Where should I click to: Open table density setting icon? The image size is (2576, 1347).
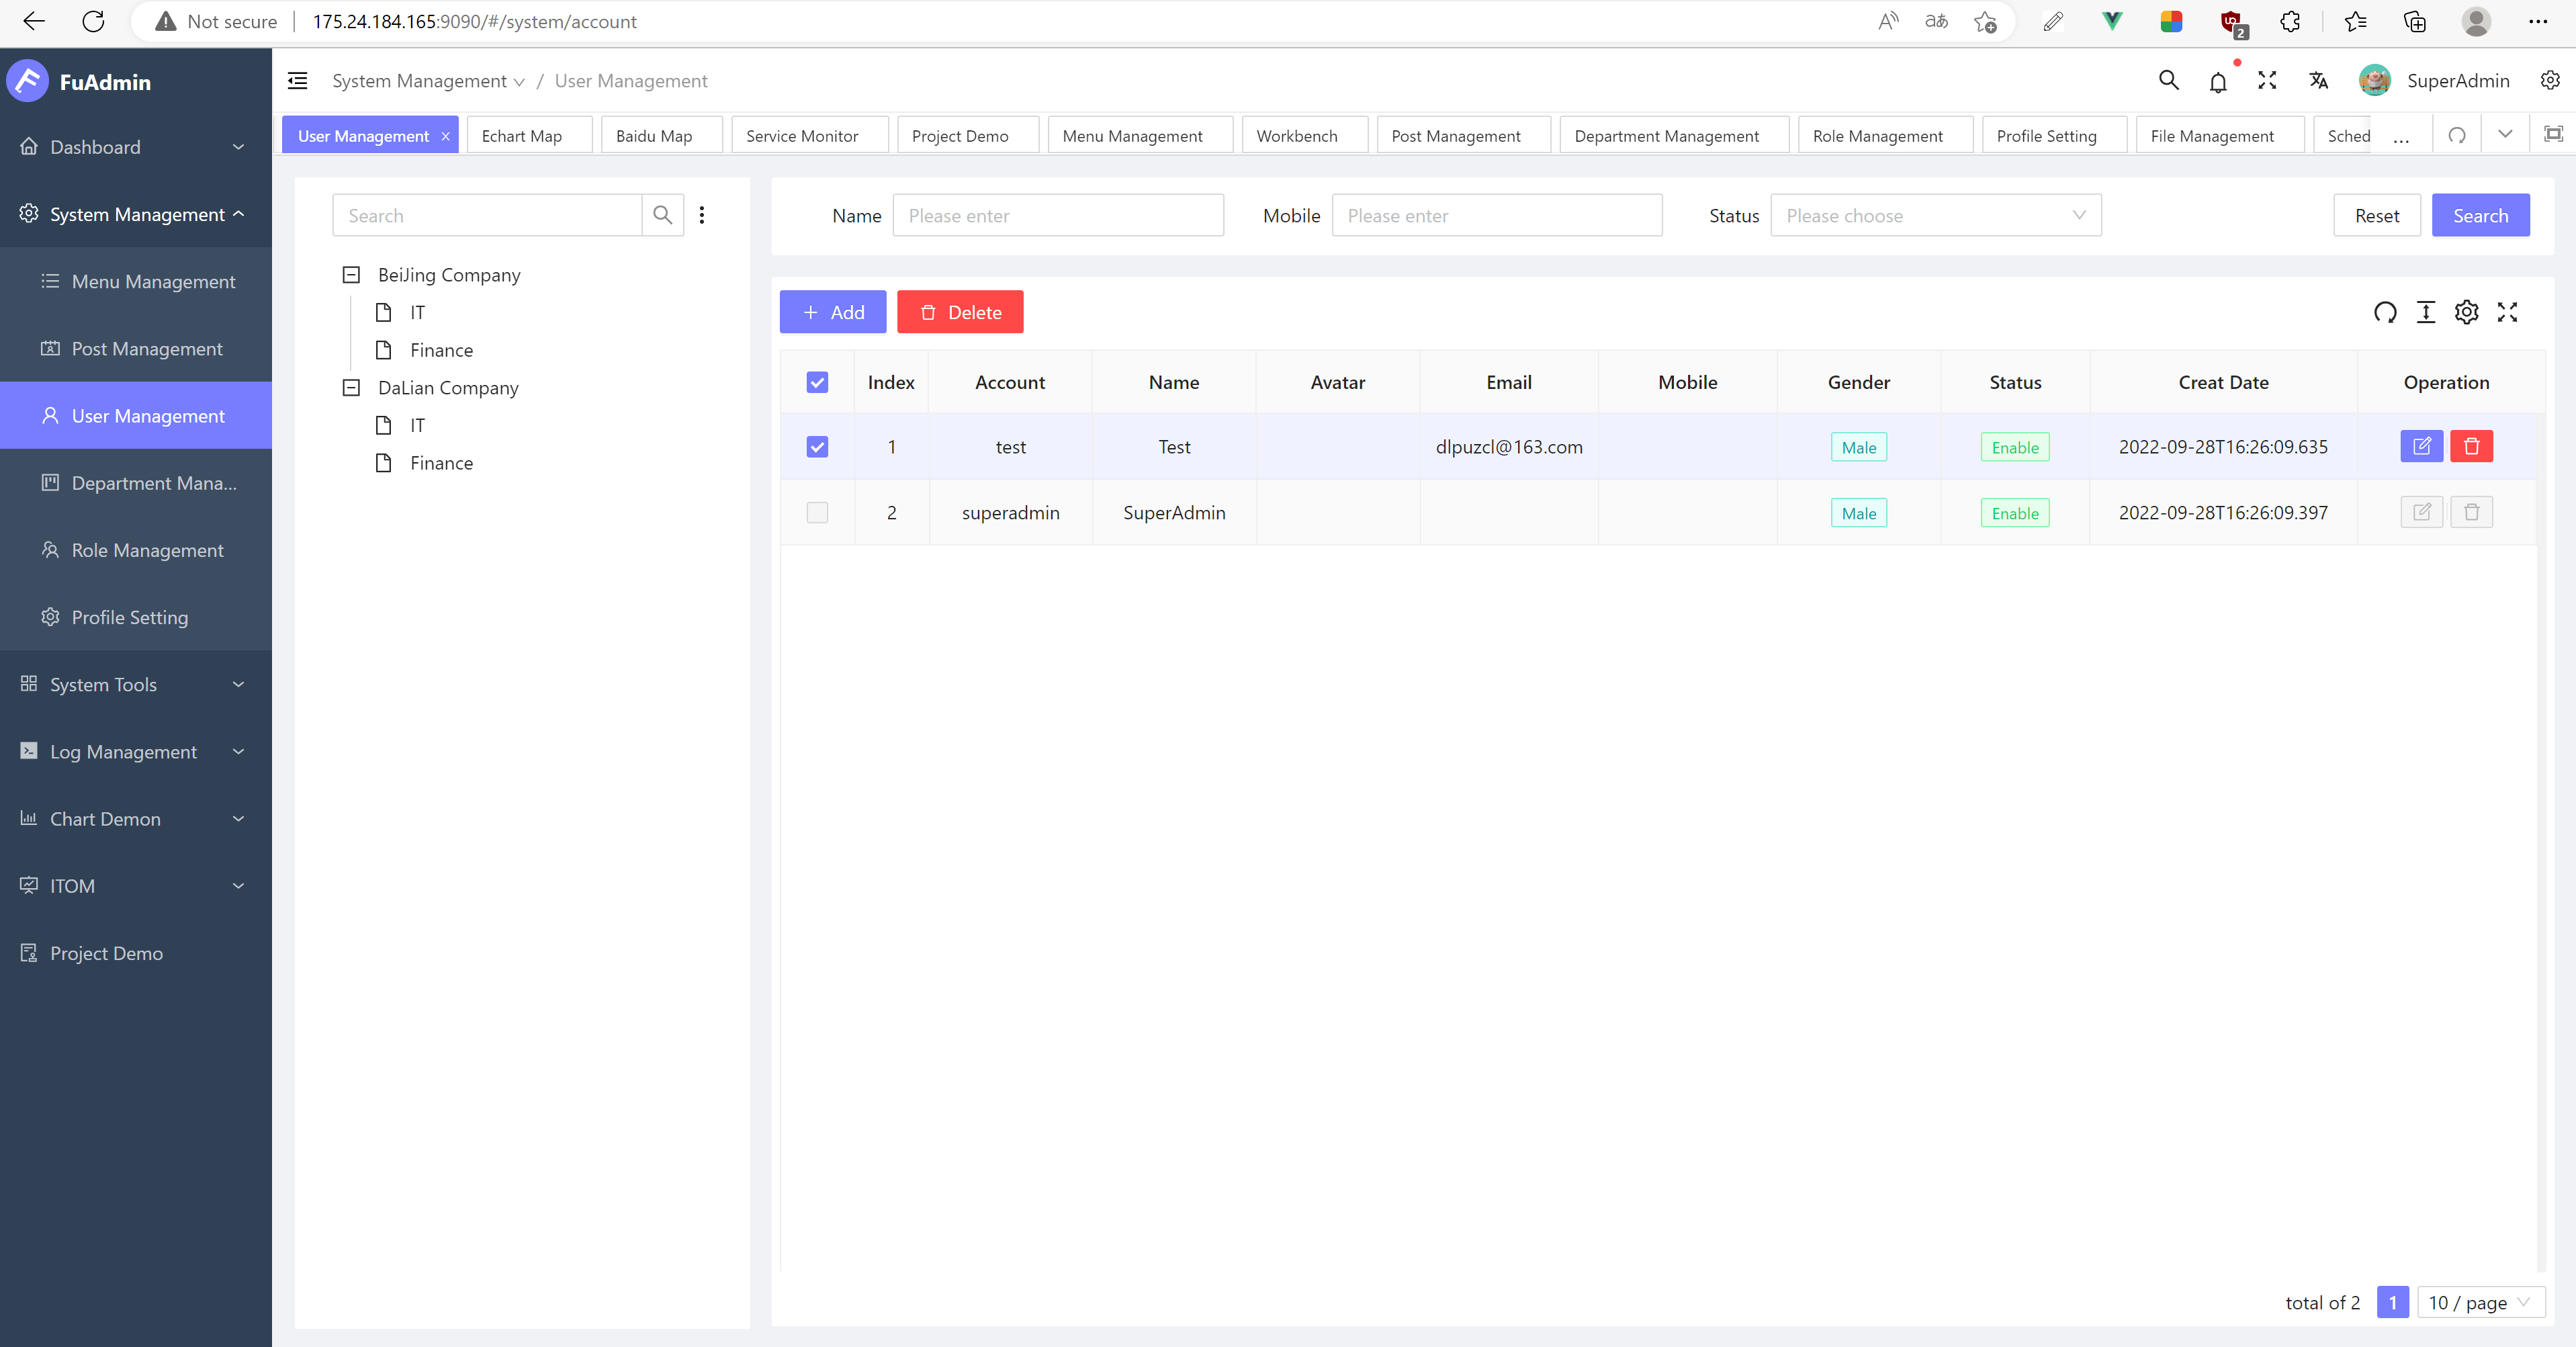2426,313
